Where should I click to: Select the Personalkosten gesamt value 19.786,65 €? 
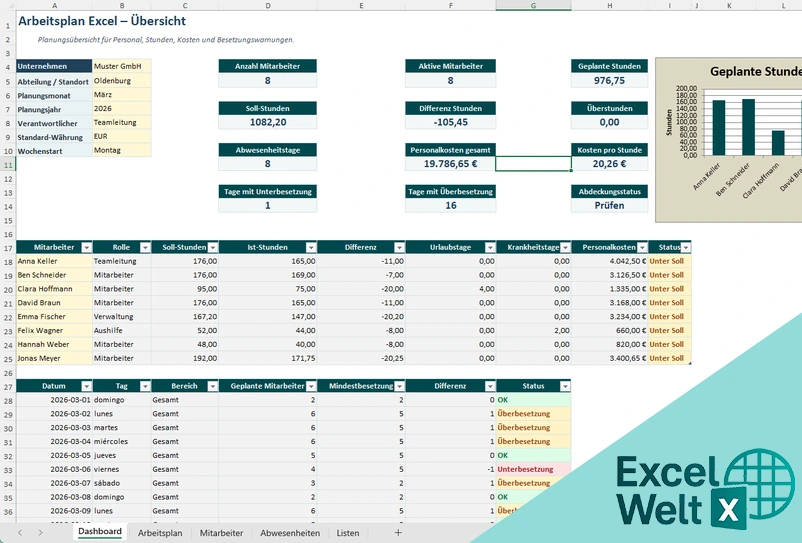(450, 164)
